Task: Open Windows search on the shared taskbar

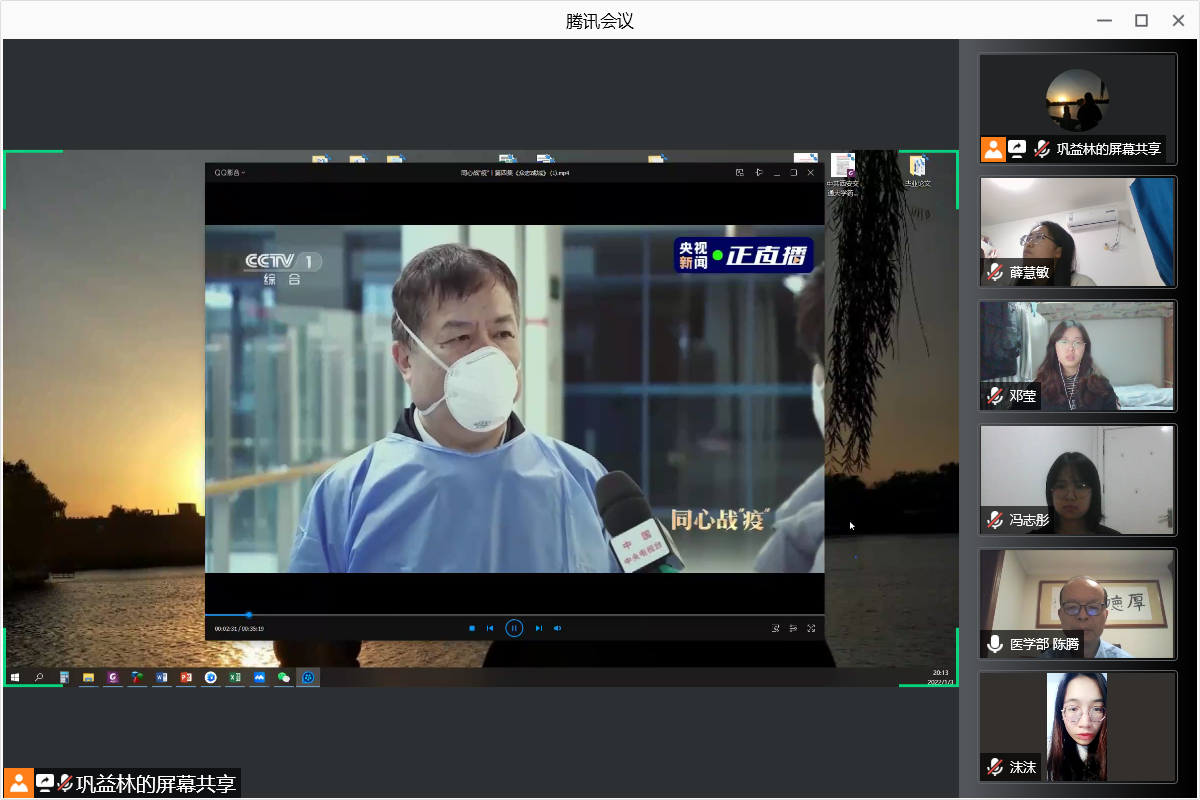Action: [x=39, y=677]
